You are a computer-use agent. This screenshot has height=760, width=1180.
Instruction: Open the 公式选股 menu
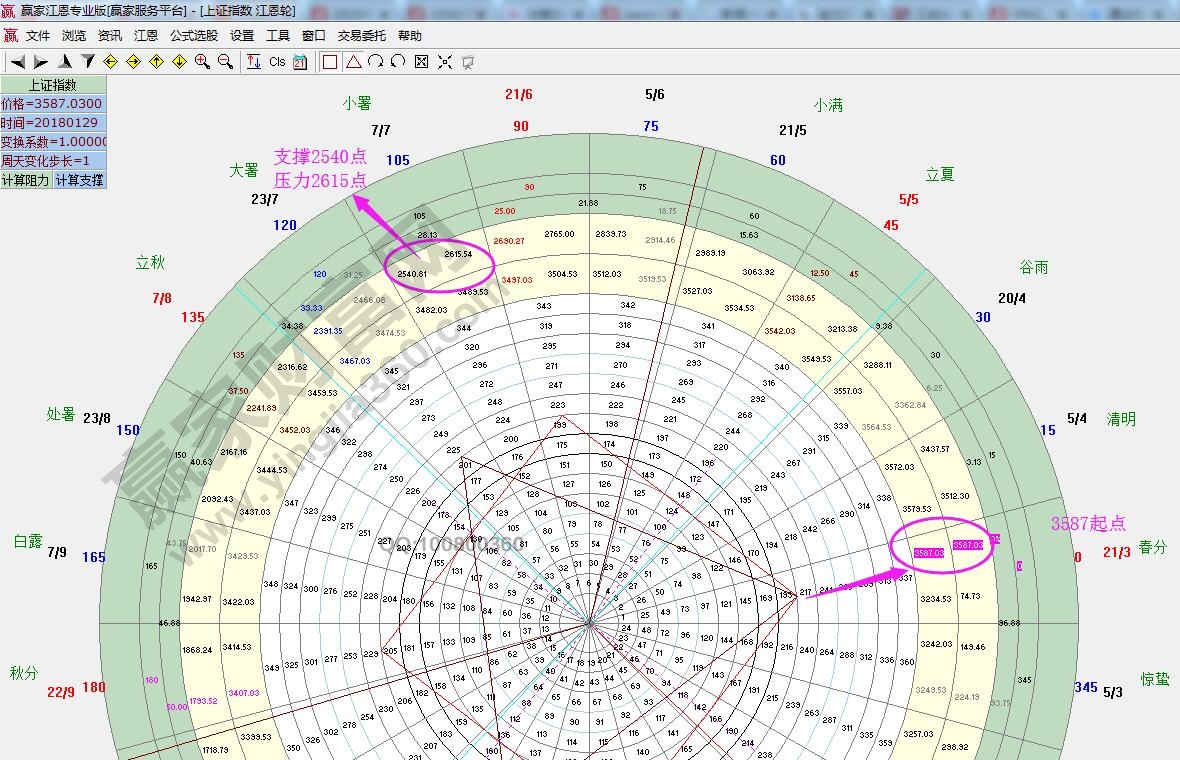[x=193, y=35]
